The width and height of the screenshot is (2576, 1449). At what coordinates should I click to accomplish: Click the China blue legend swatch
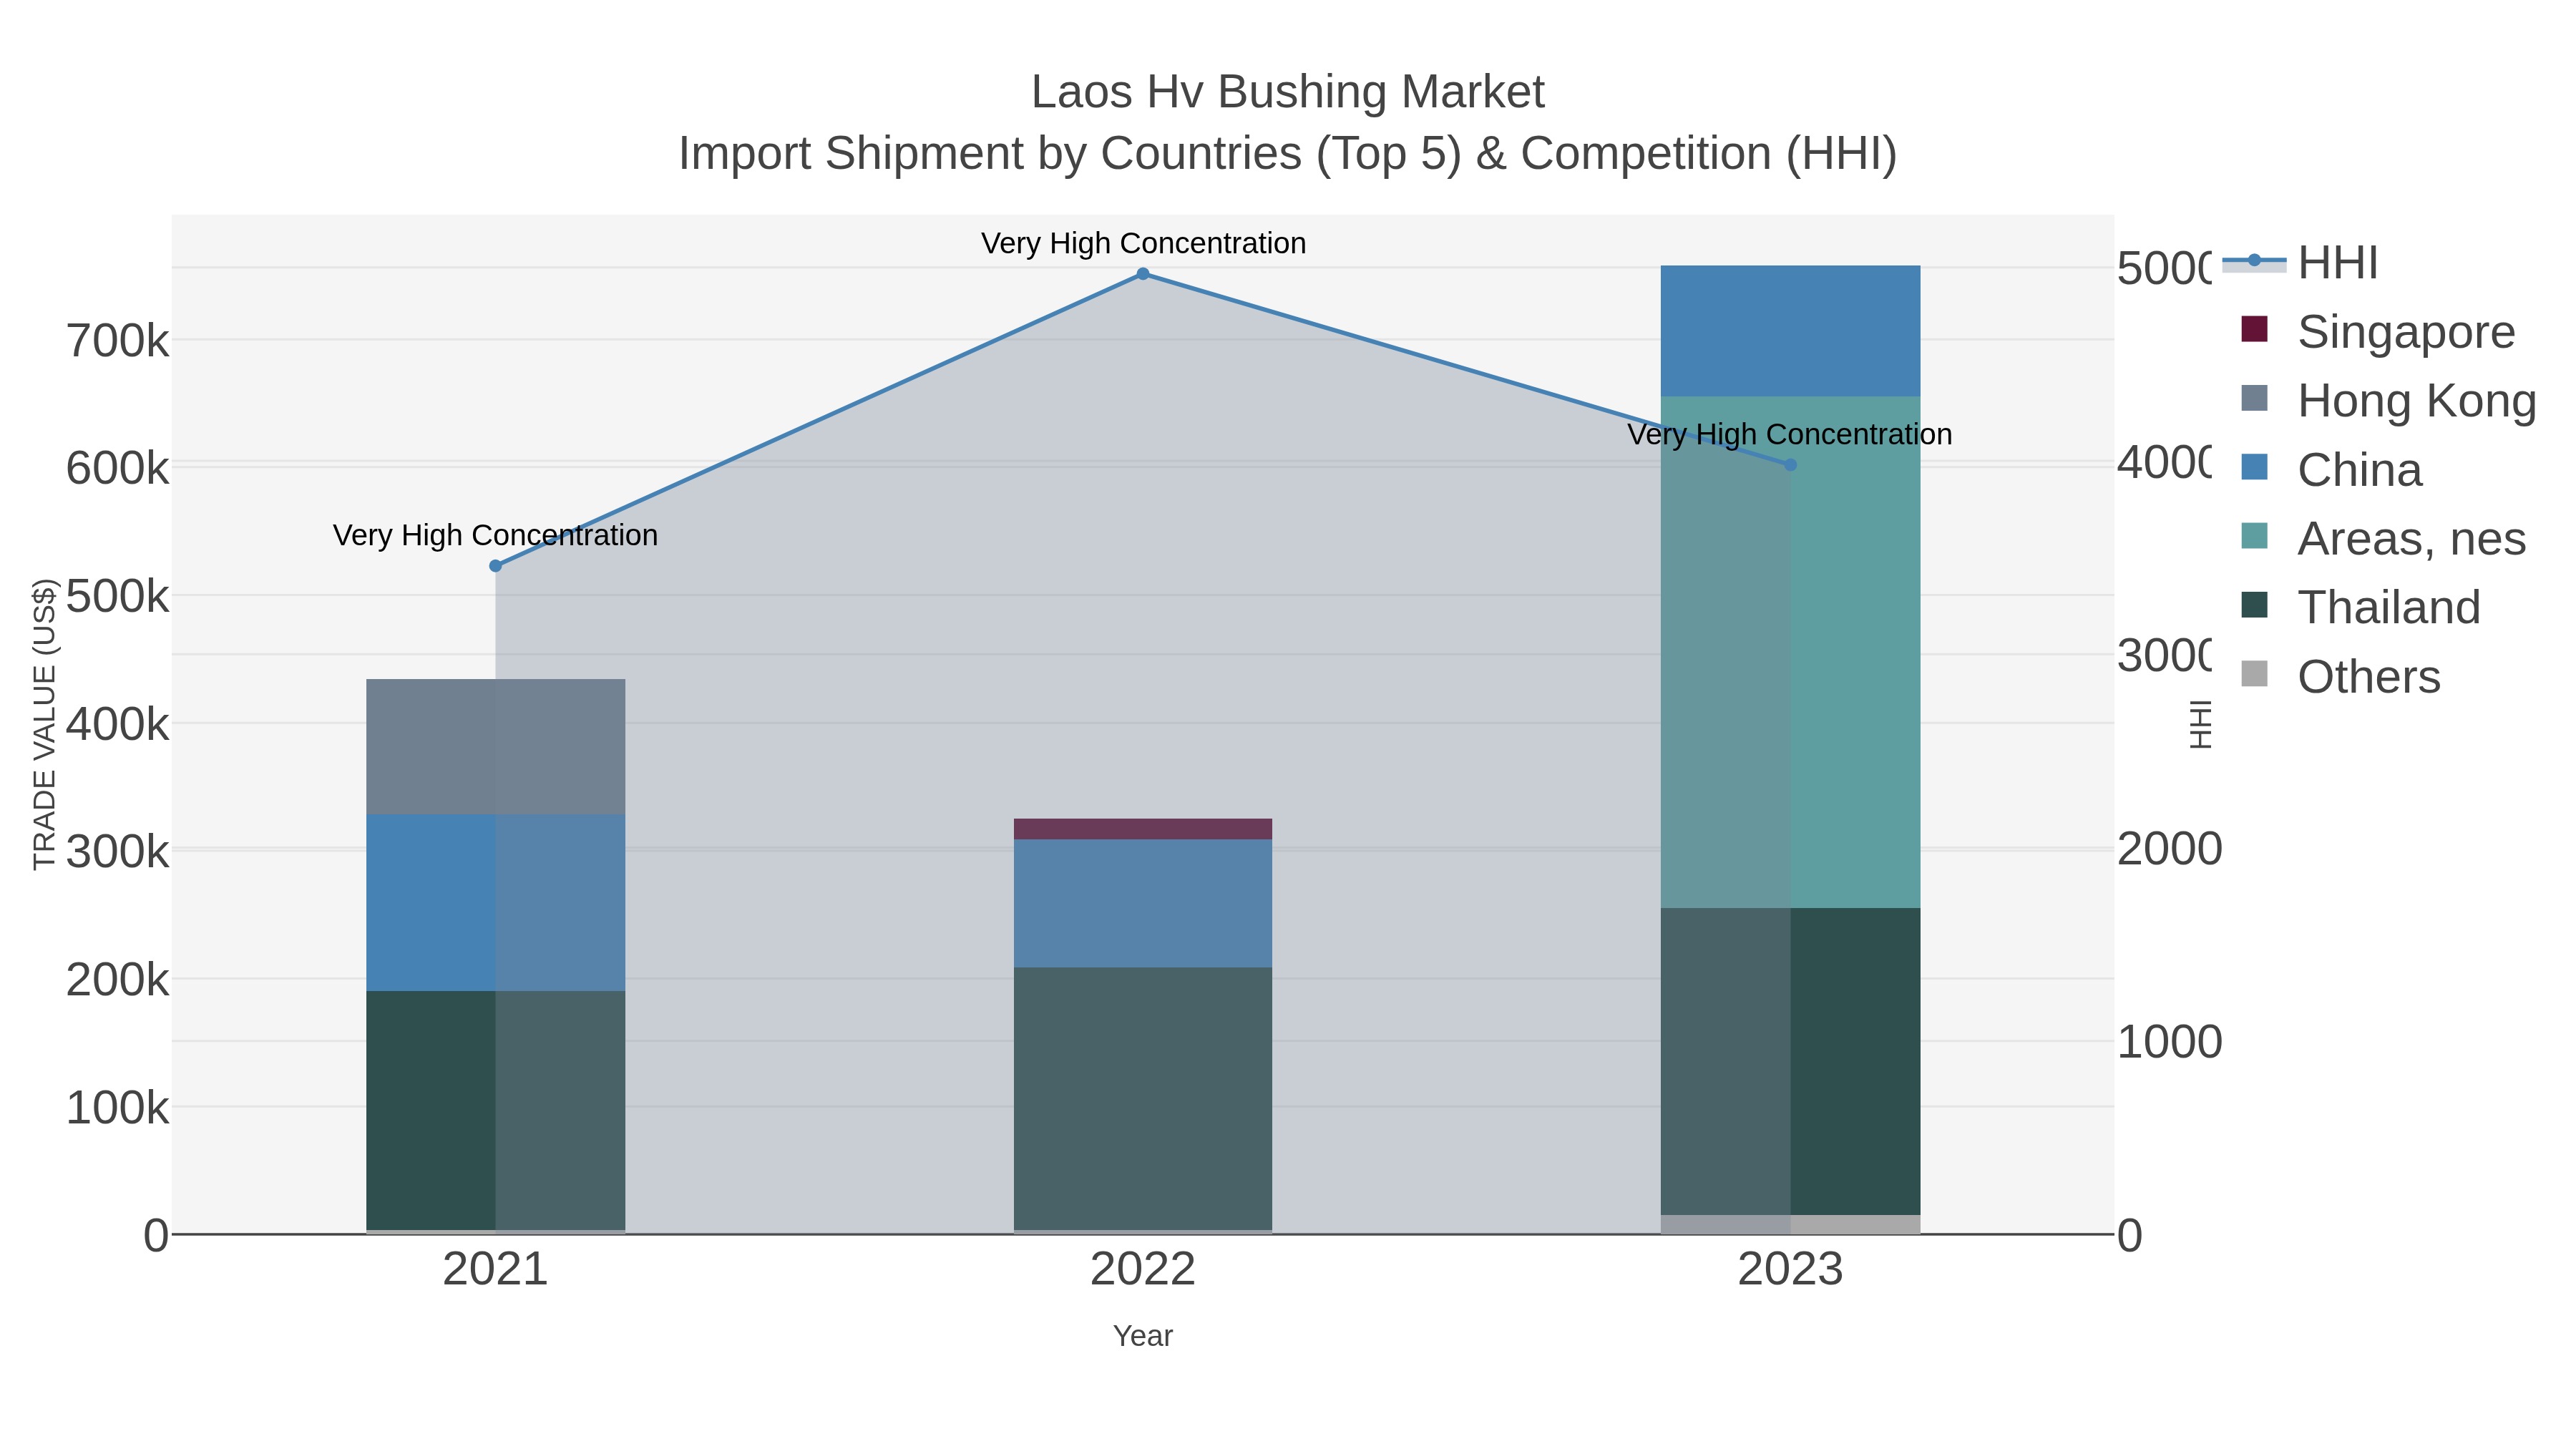(x=2254, y=467)
